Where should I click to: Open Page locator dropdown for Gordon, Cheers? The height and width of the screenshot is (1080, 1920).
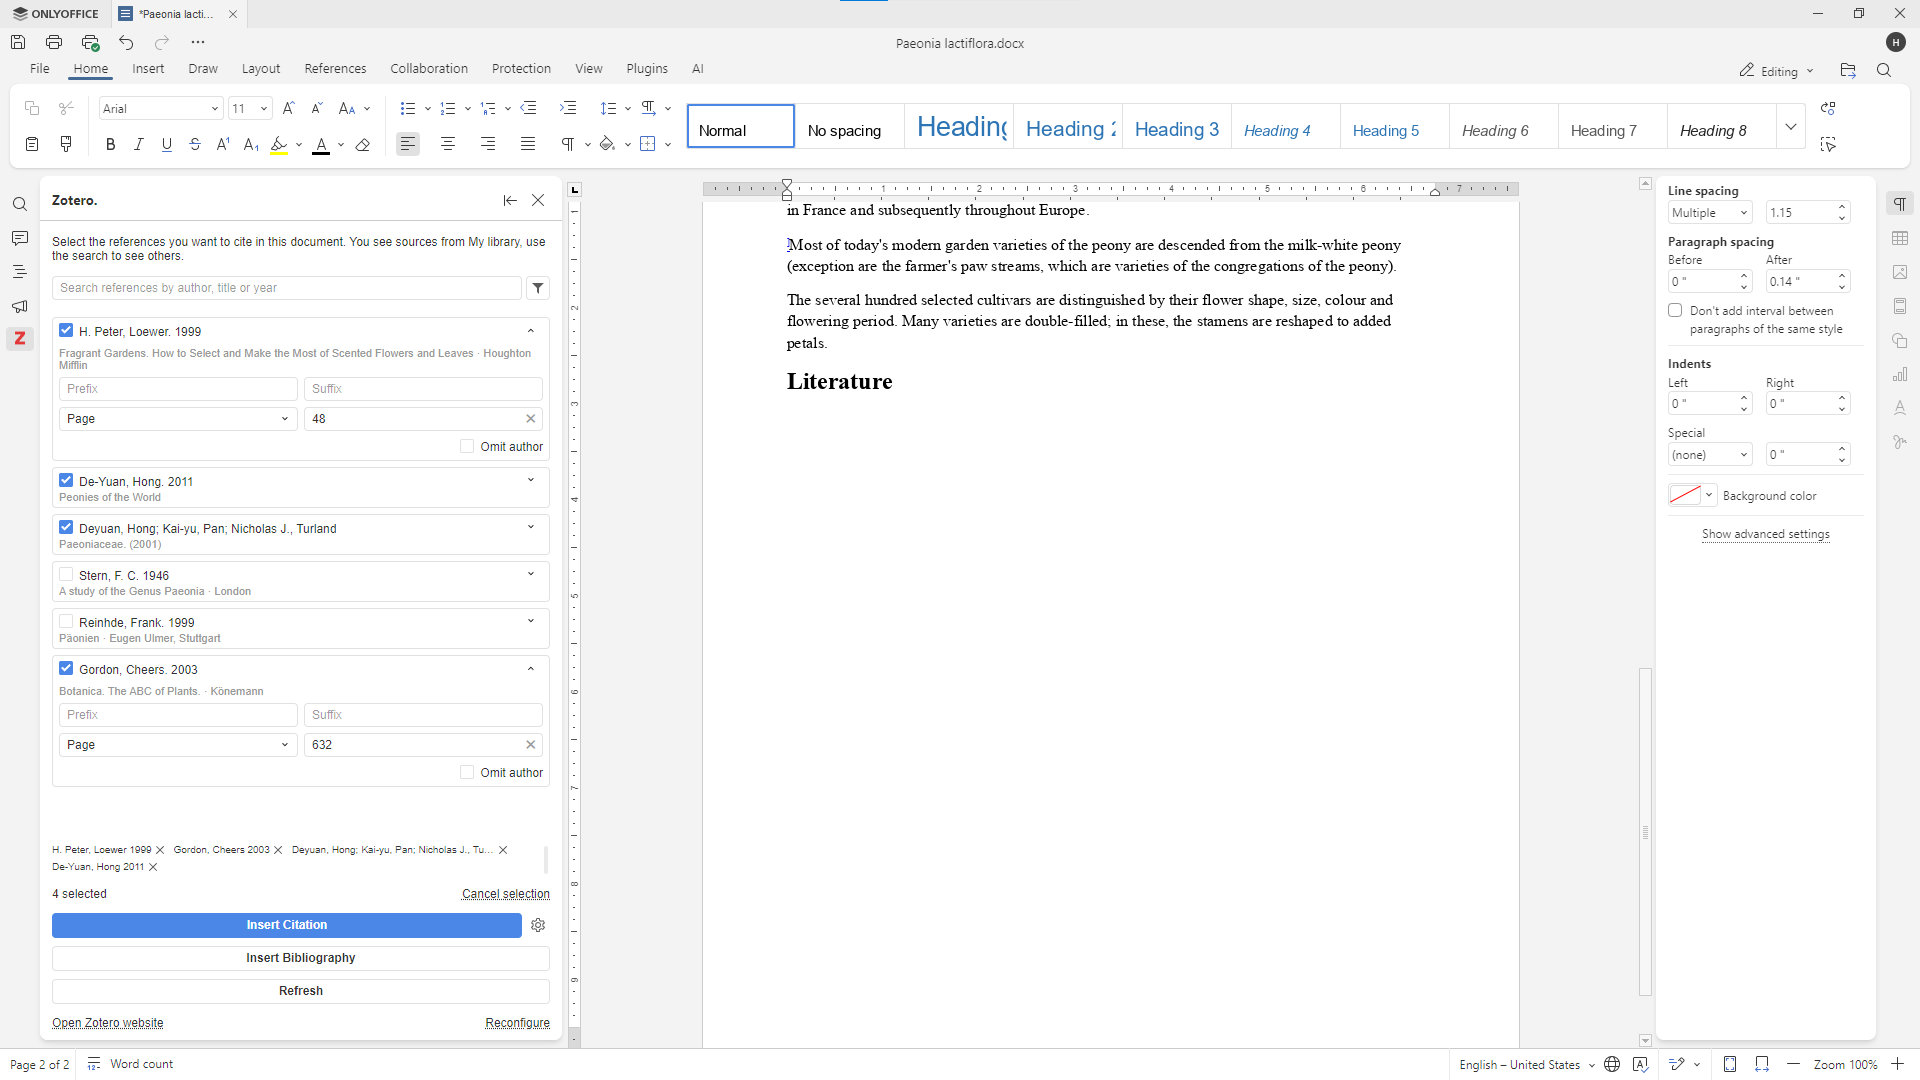(178, 745)
